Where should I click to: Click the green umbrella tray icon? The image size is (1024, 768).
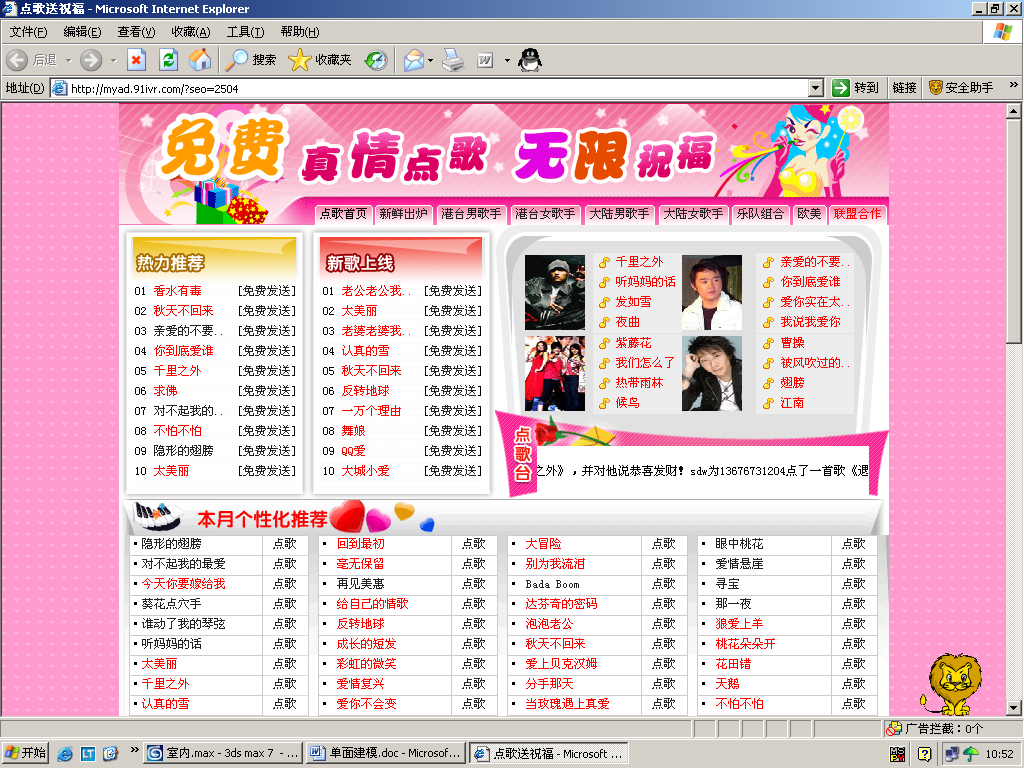(971, 754)
